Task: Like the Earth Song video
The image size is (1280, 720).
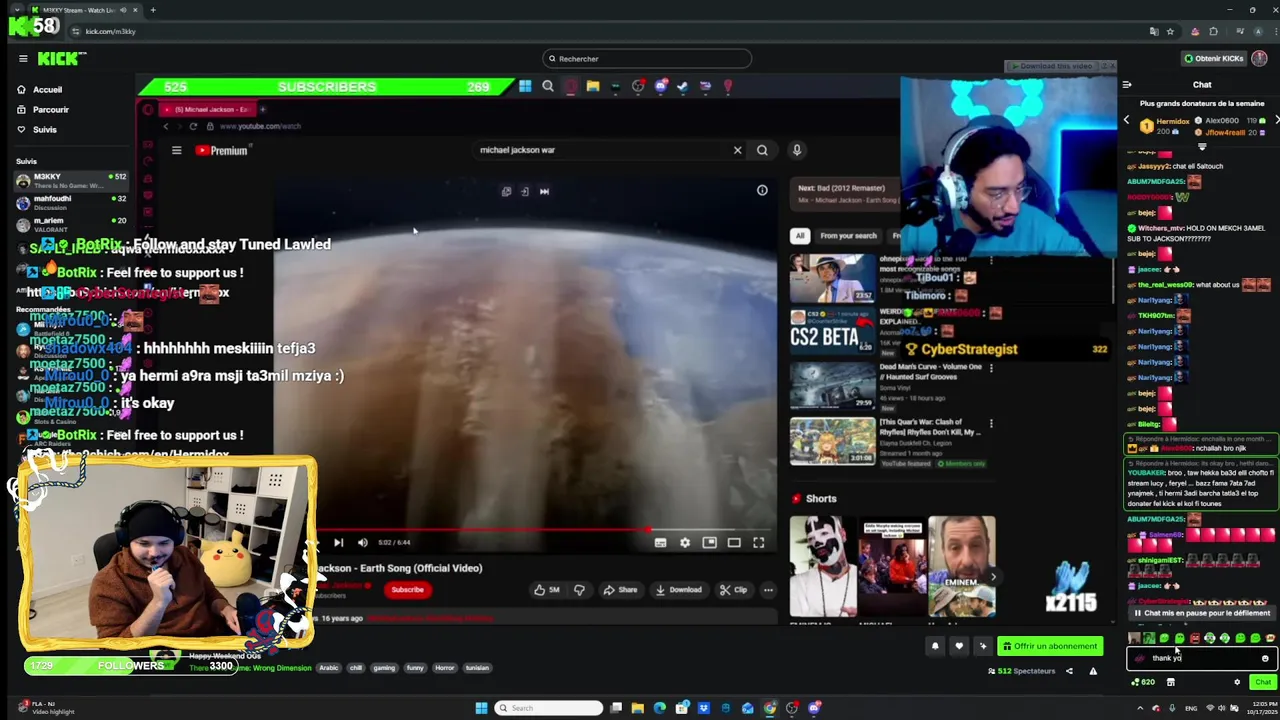Action: (x=547, y=590)
